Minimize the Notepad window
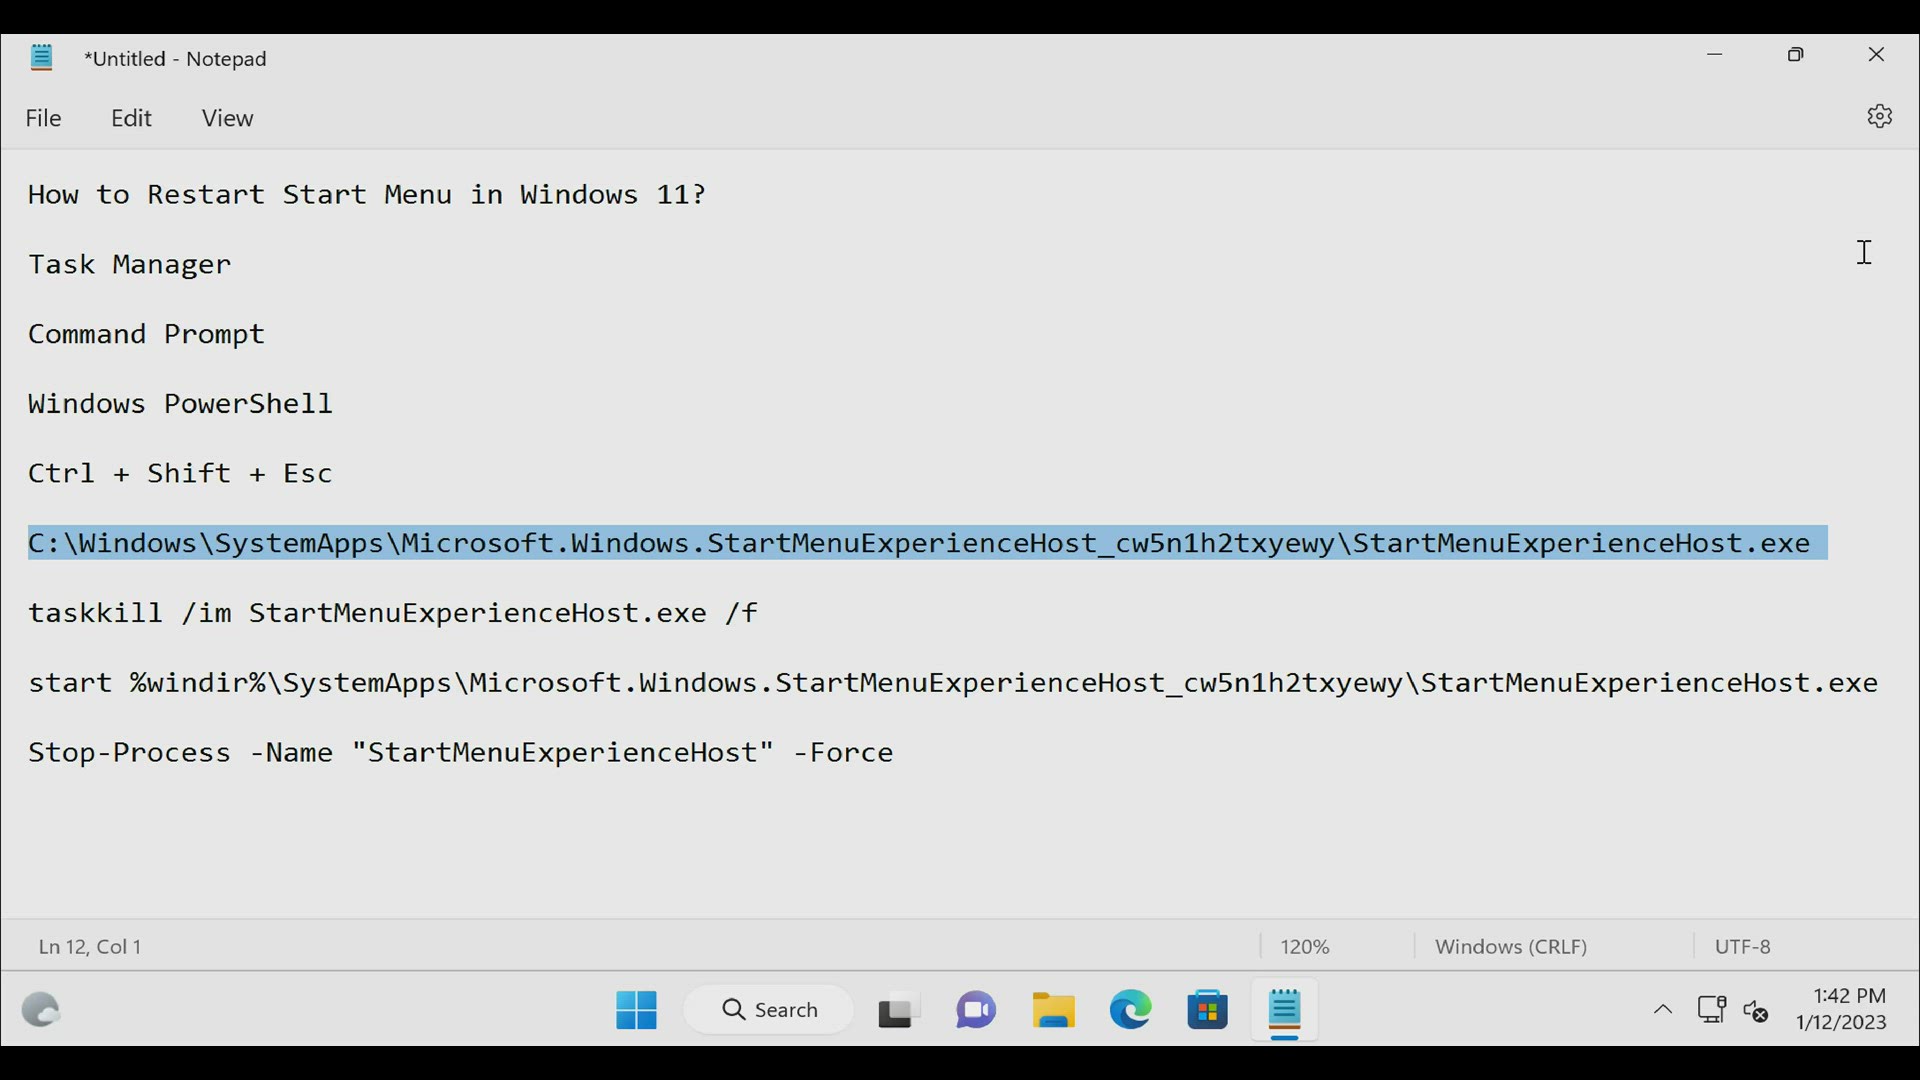Image resolution: width=1920 pixels, height=1080 pixels. click(x=1717, y=55)
